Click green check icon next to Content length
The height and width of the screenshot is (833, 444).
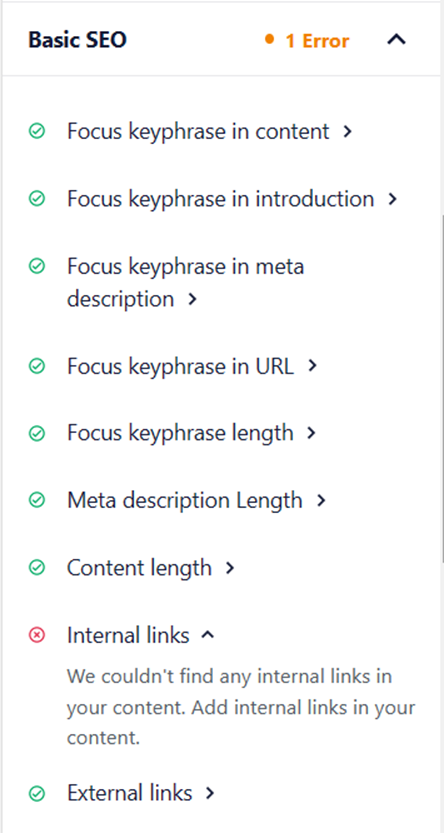point(37,567)
